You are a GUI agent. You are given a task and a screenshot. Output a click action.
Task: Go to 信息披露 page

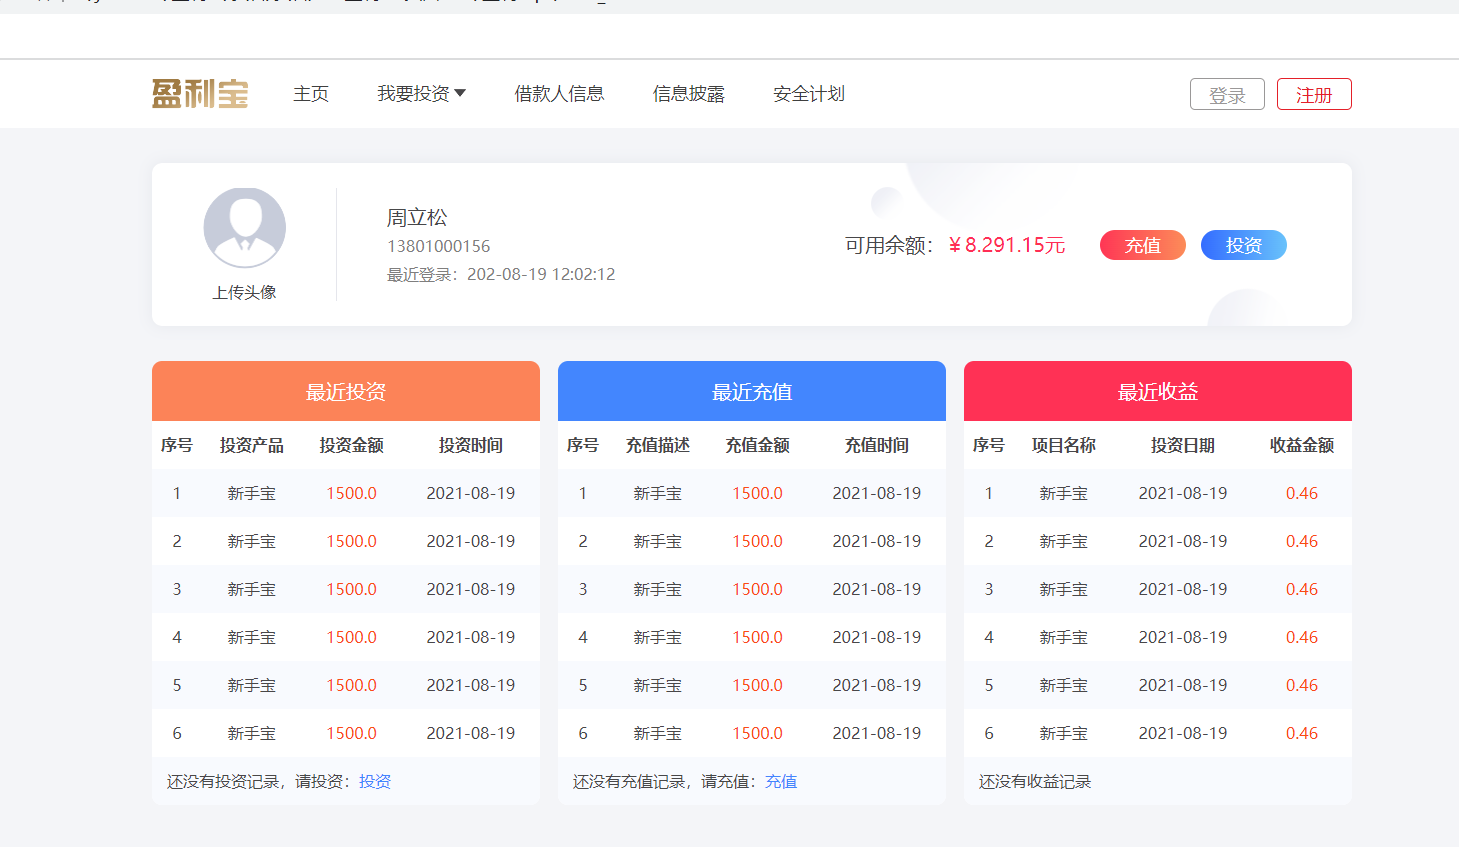coord(689,94)
